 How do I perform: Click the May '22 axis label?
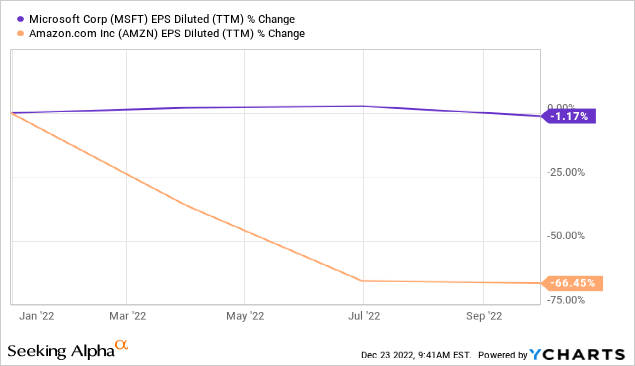pyautogui.click(x=245, y=316)
